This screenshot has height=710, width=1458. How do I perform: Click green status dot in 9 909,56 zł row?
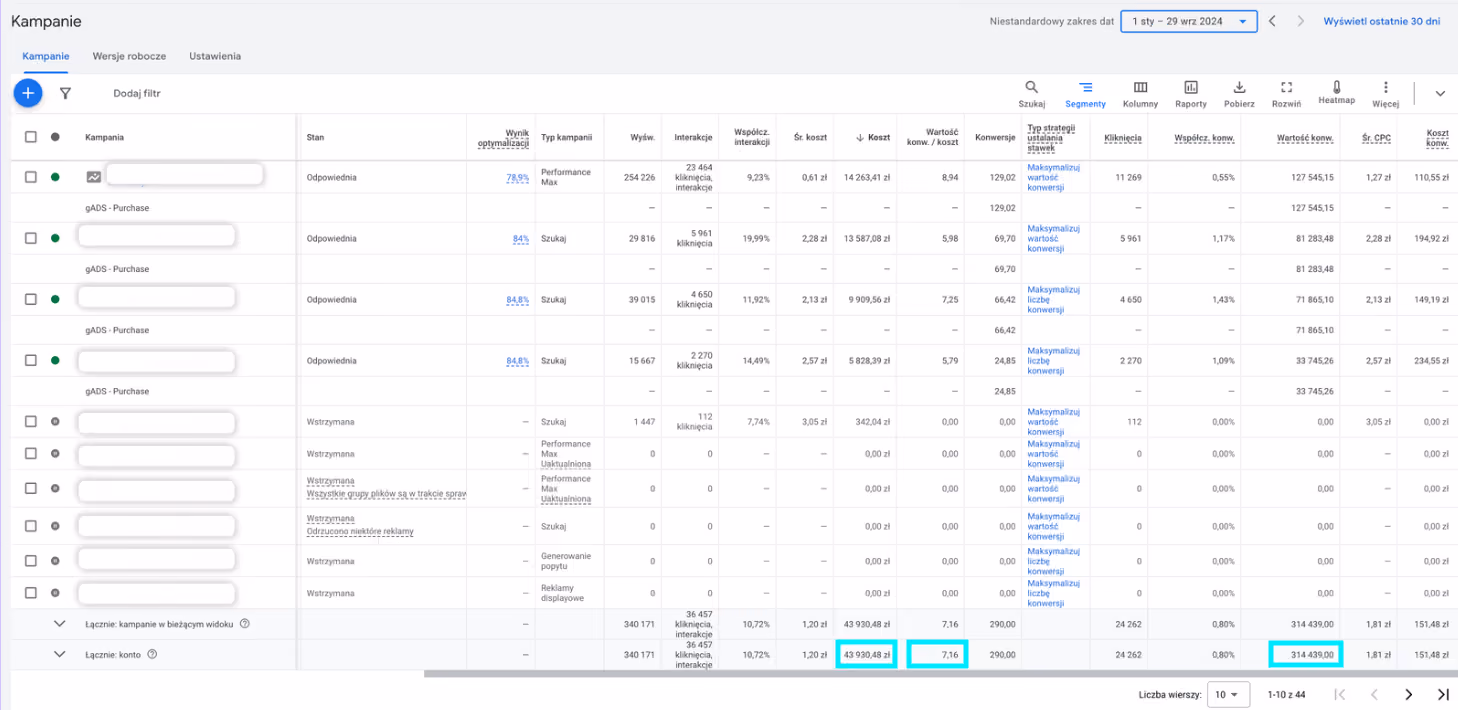tap(55, 299)
